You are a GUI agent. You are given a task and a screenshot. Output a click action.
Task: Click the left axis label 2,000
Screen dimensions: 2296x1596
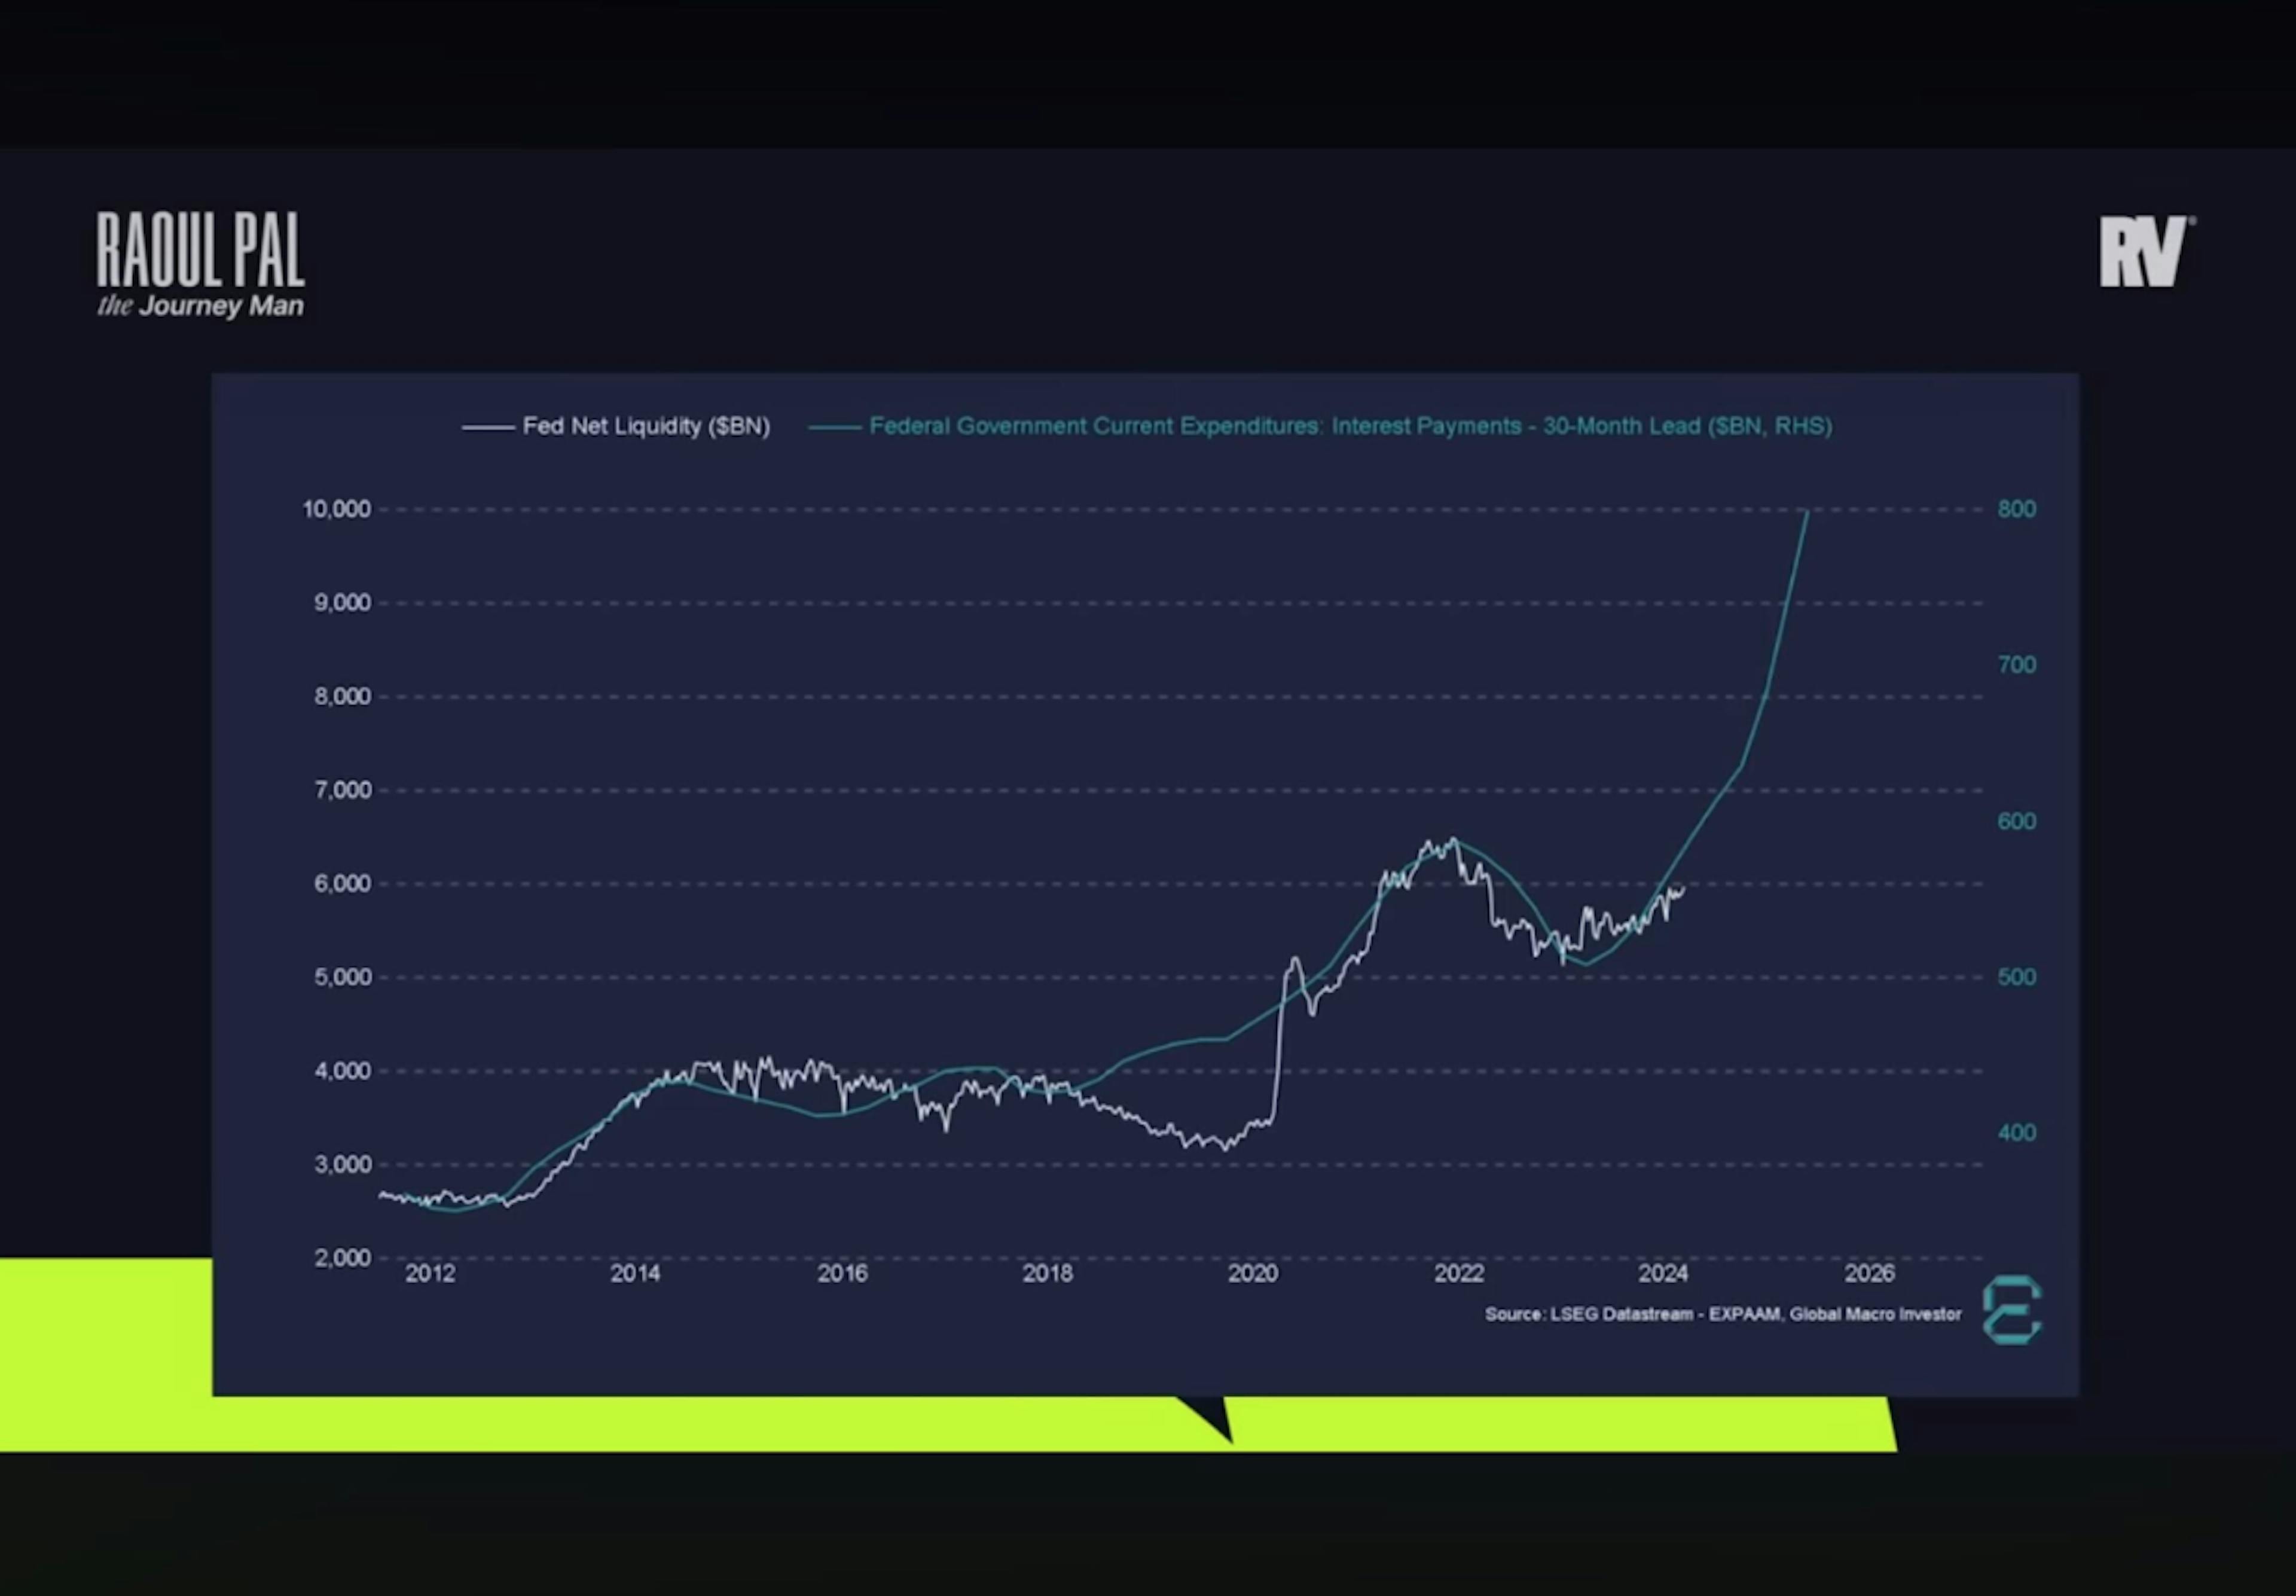342,1258
